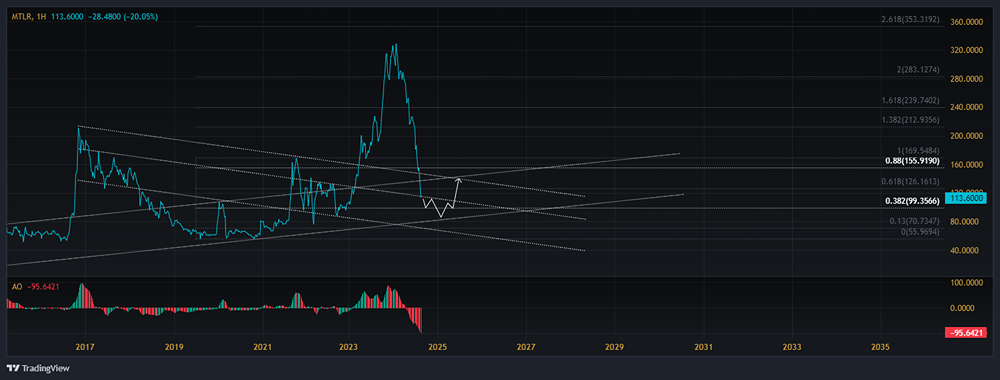Click AO axis label 100.0000
This screenshot has height=380, width=1000.
coord(967,282)
